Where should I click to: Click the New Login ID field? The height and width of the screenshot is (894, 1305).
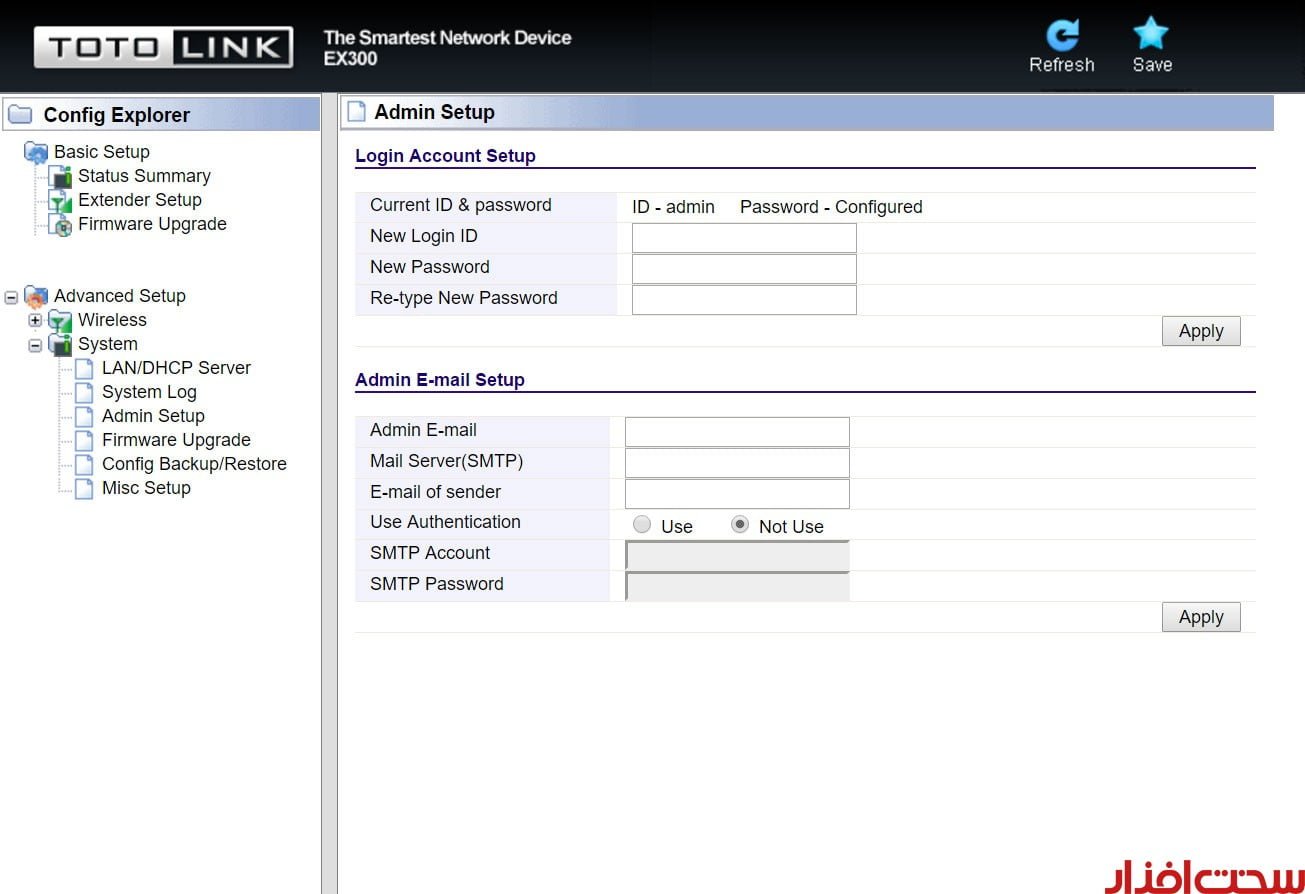pyautogui.click(x=744, y=238)
